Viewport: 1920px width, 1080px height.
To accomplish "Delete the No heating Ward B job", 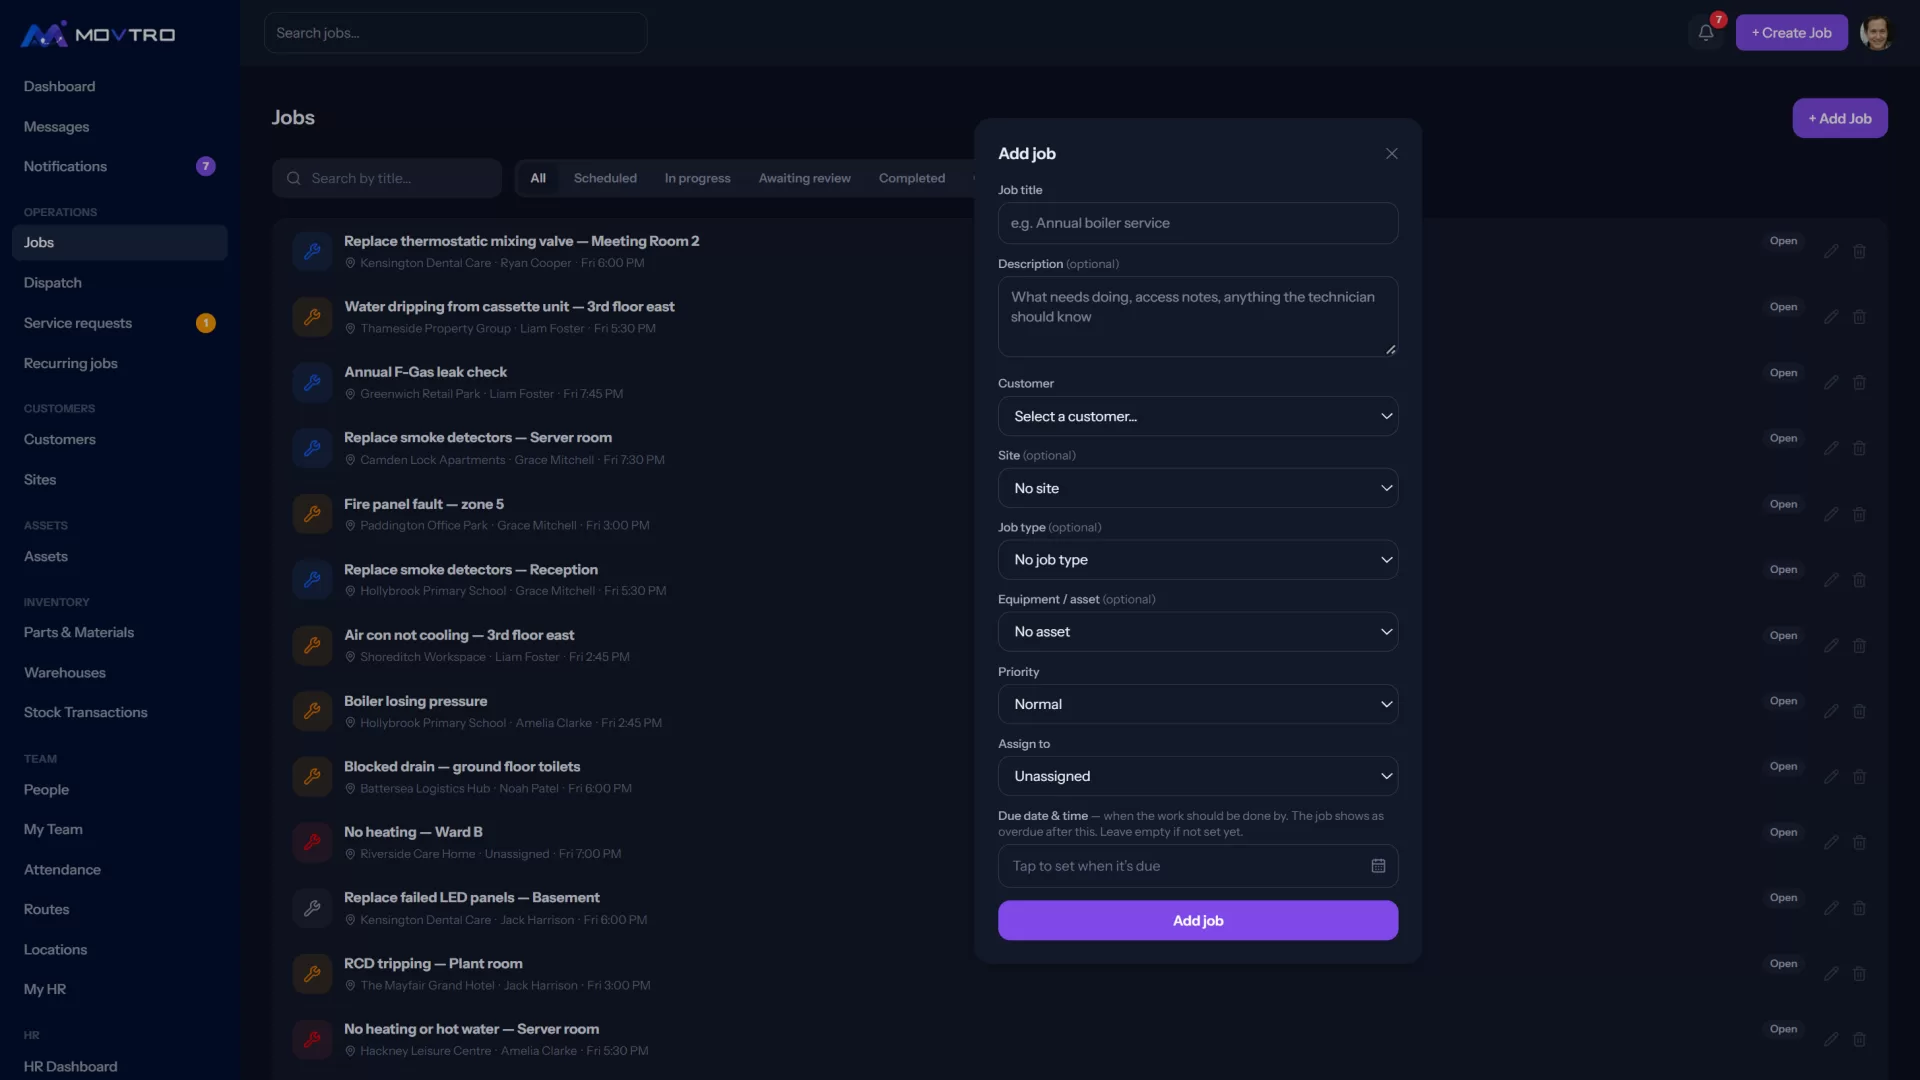I will pos(1859,843).
